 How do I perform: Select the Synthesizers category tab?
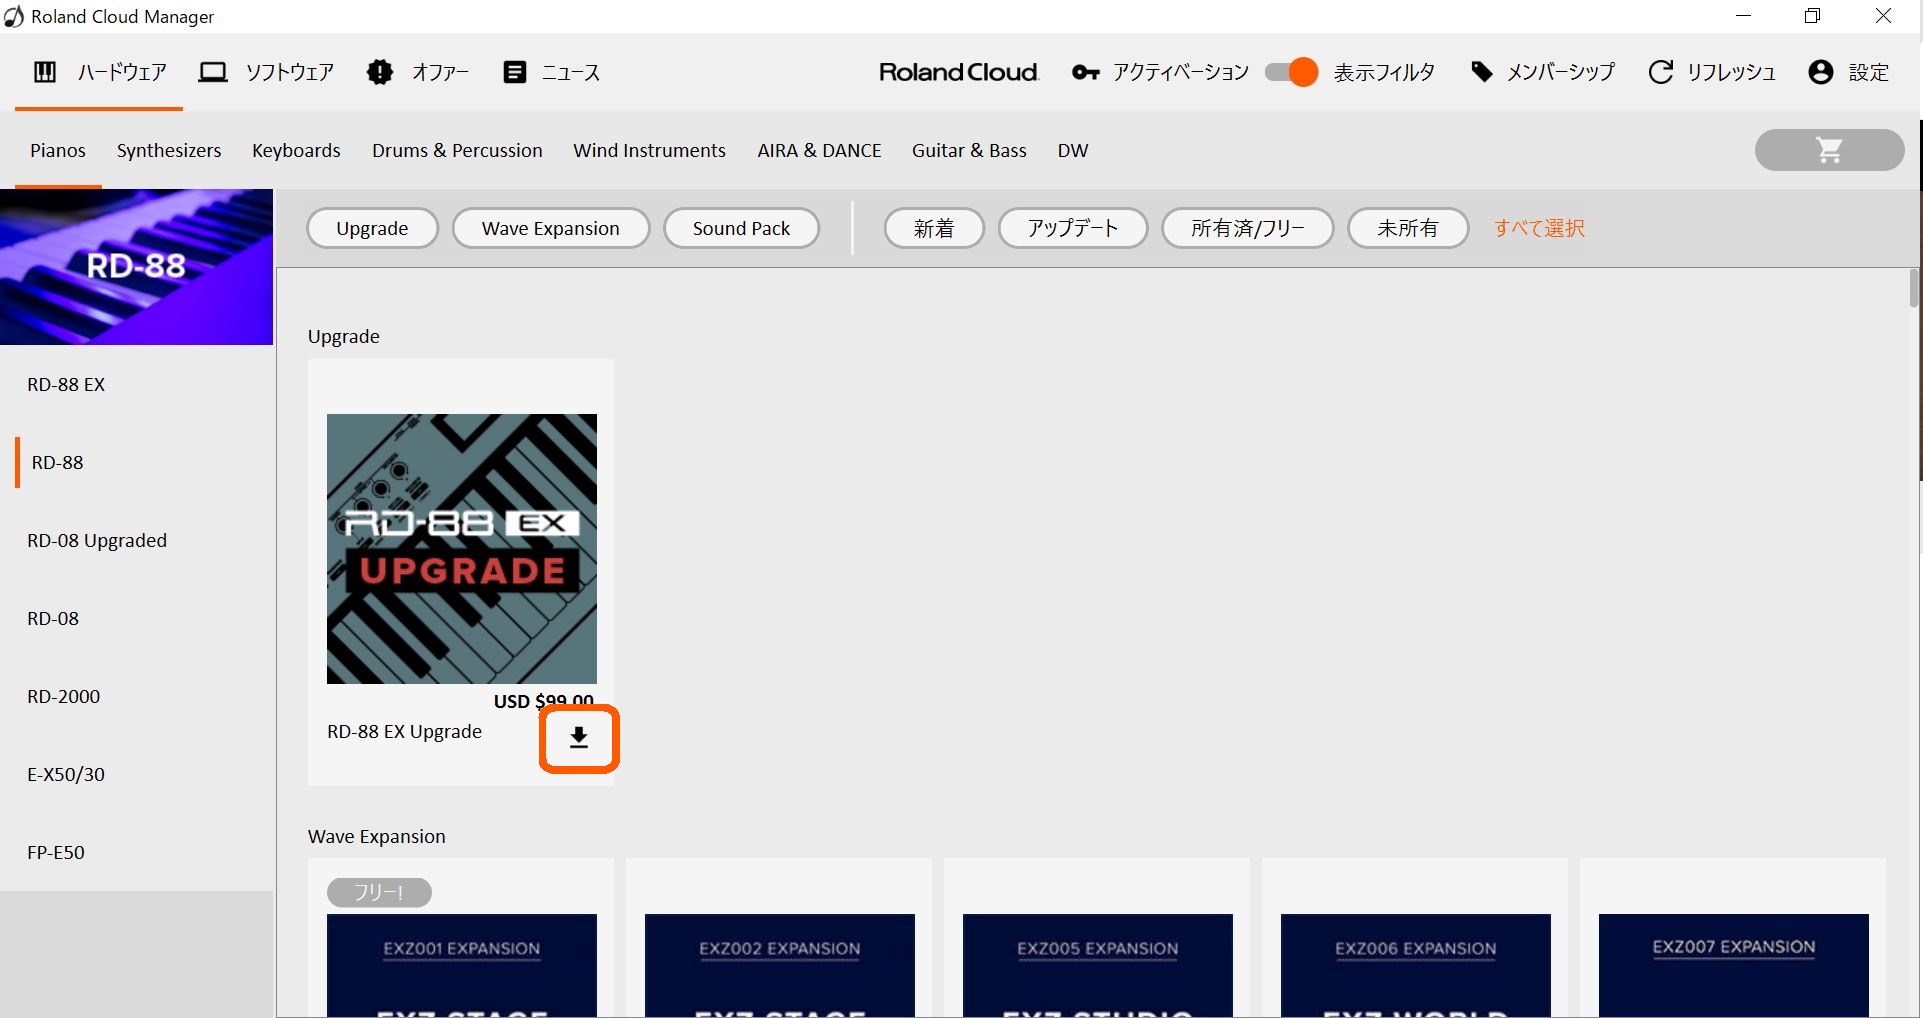coord(169,150)
